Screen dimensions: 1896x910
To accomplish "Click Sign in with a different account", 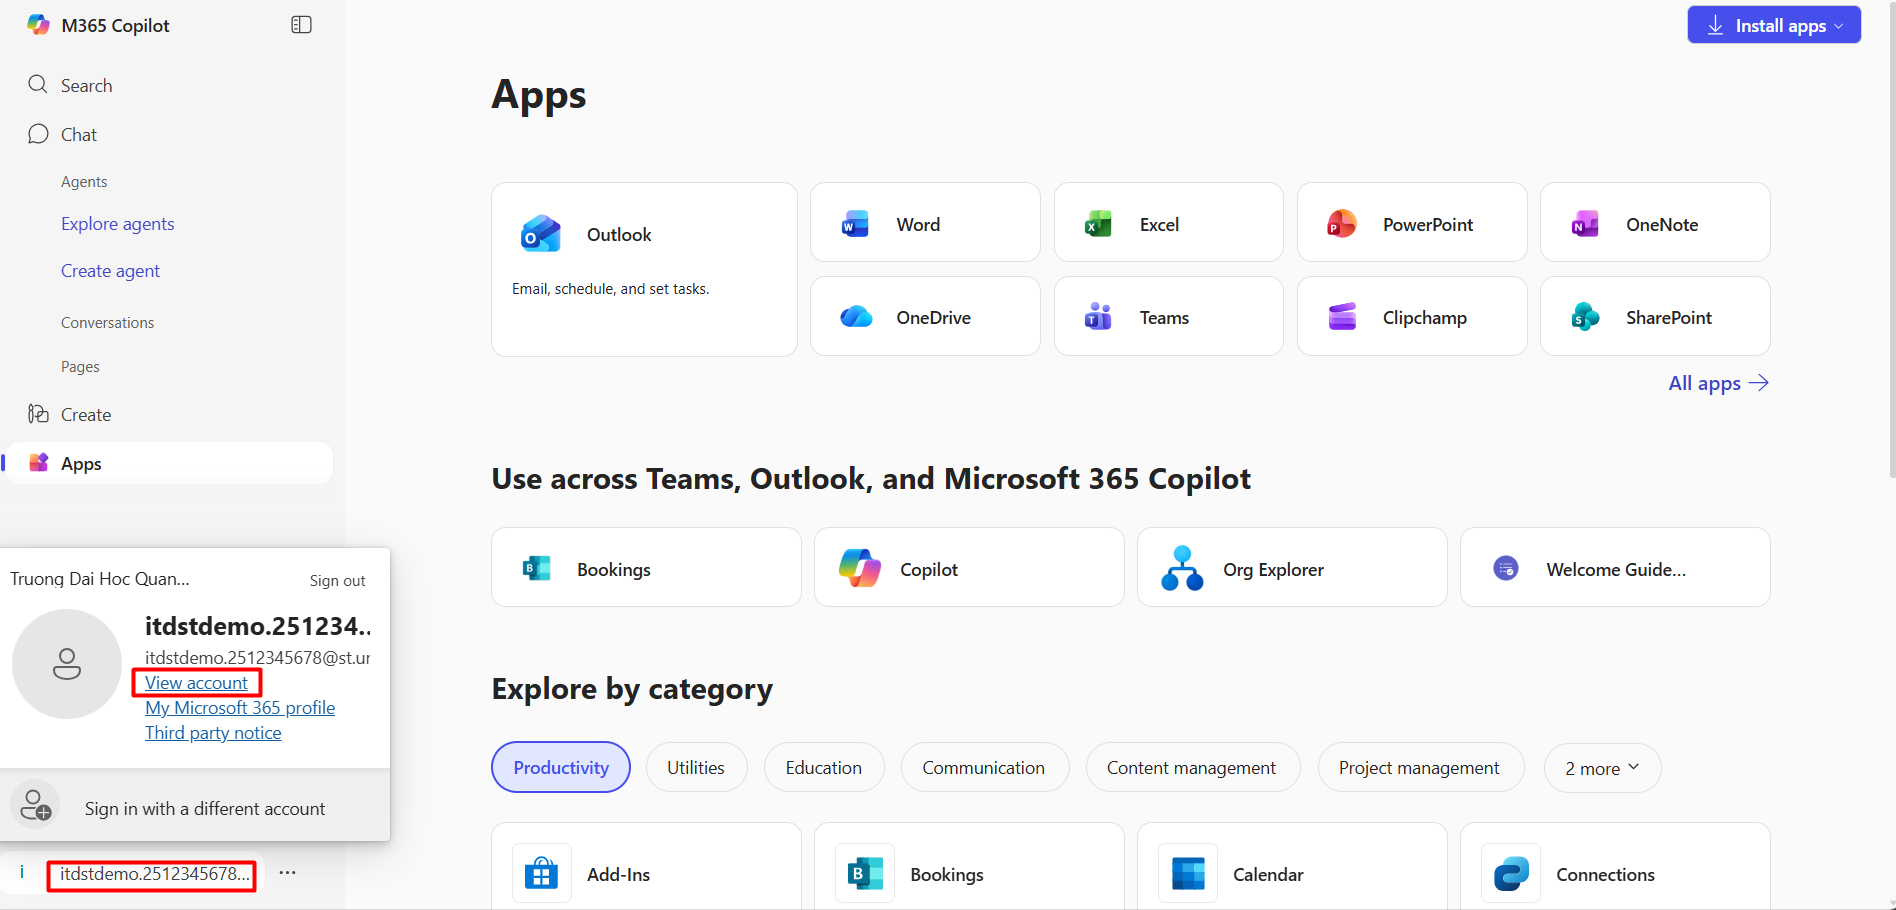I will (x=204, y=808).
